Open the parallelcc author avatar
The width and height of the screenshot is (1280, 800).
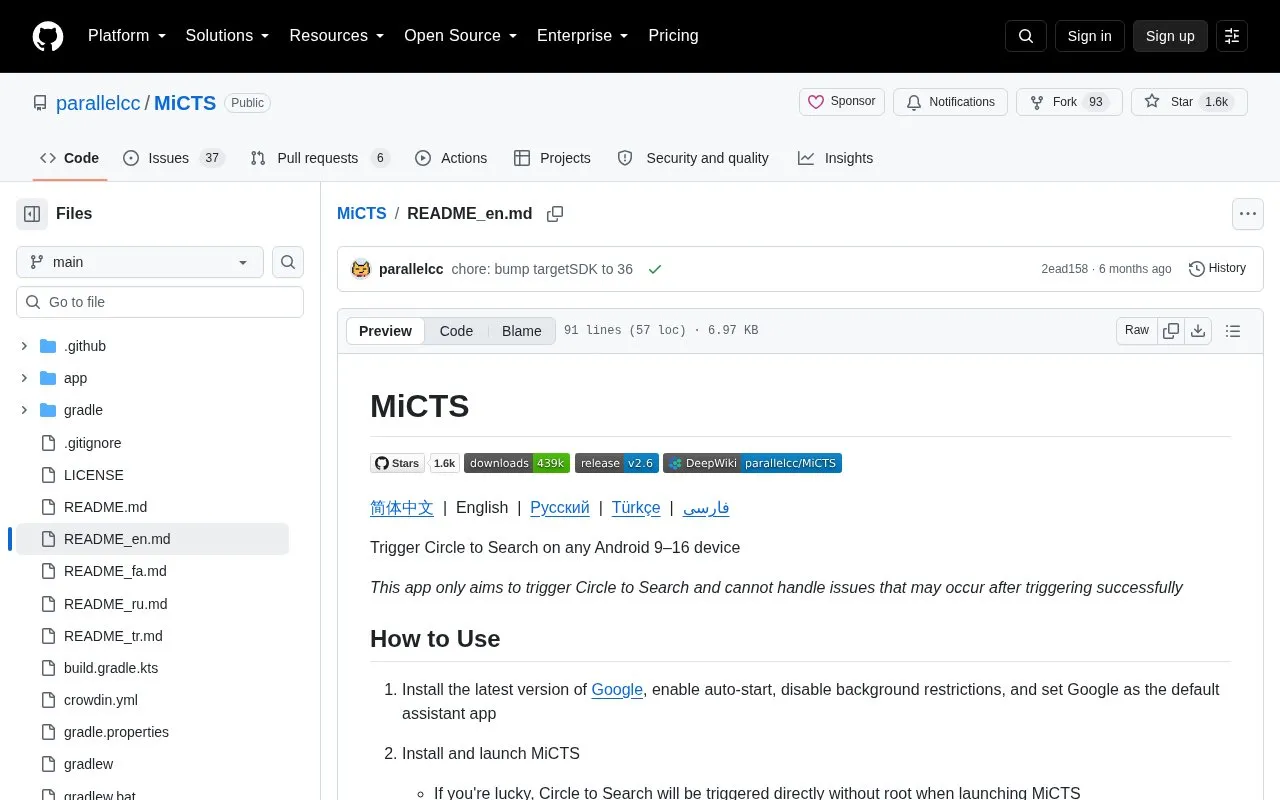click(x=361, y=269)
